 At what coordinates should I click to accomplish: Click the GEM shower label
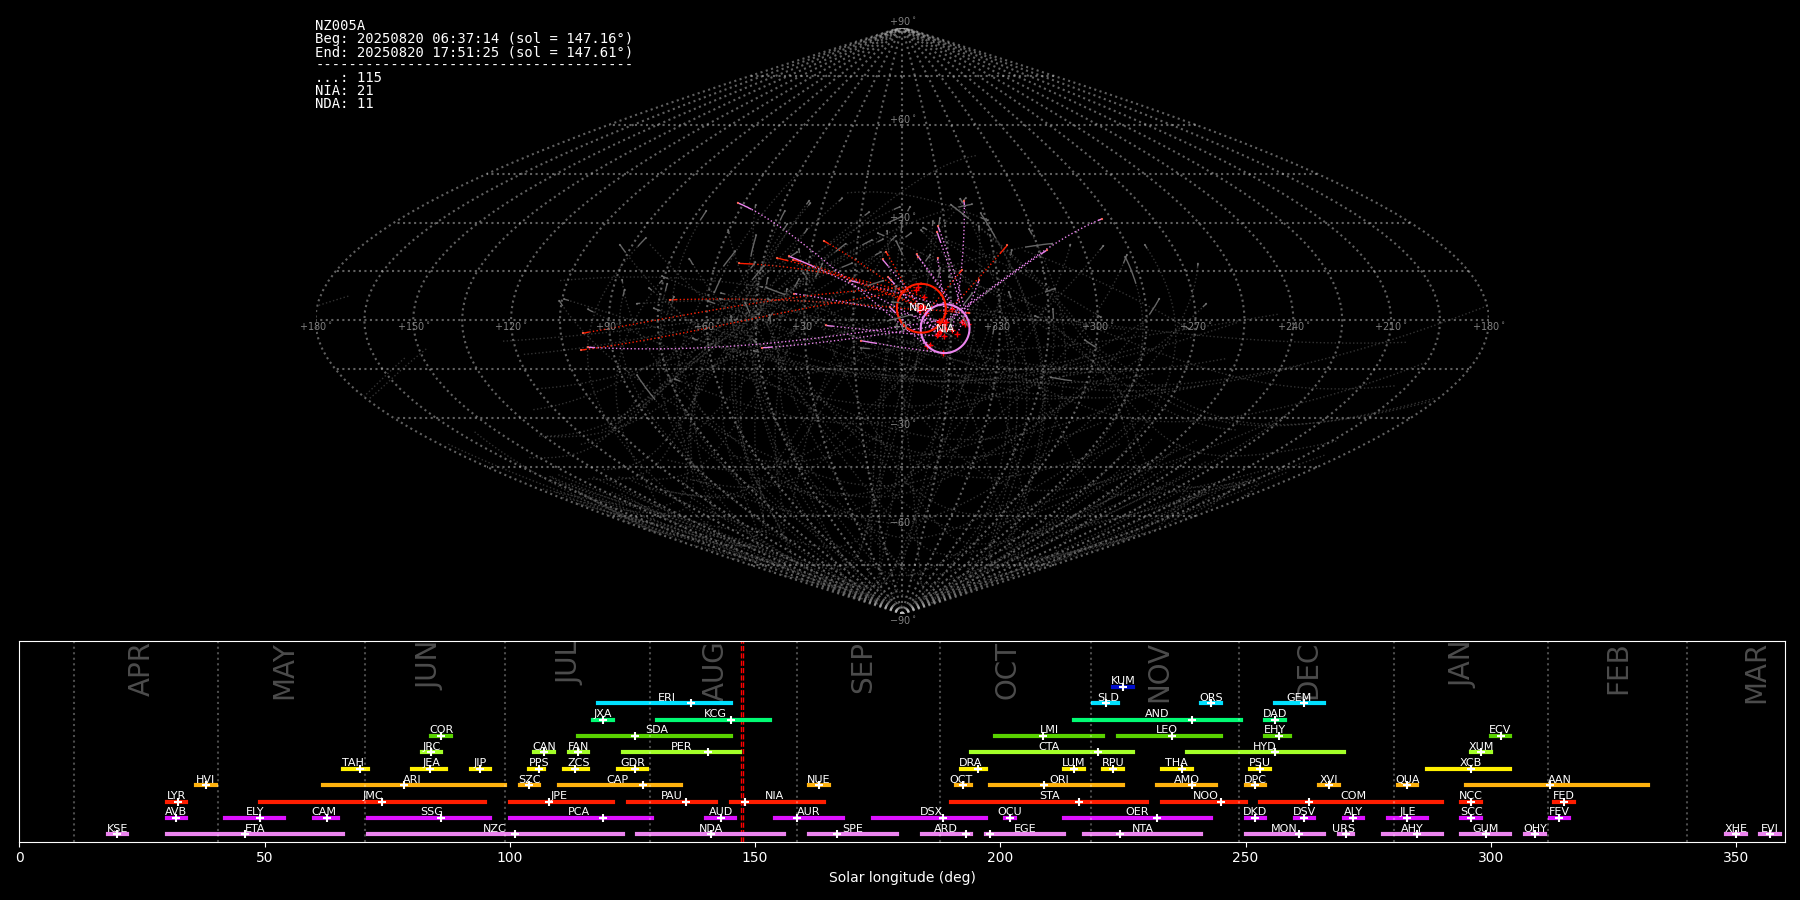[1299, 698]
